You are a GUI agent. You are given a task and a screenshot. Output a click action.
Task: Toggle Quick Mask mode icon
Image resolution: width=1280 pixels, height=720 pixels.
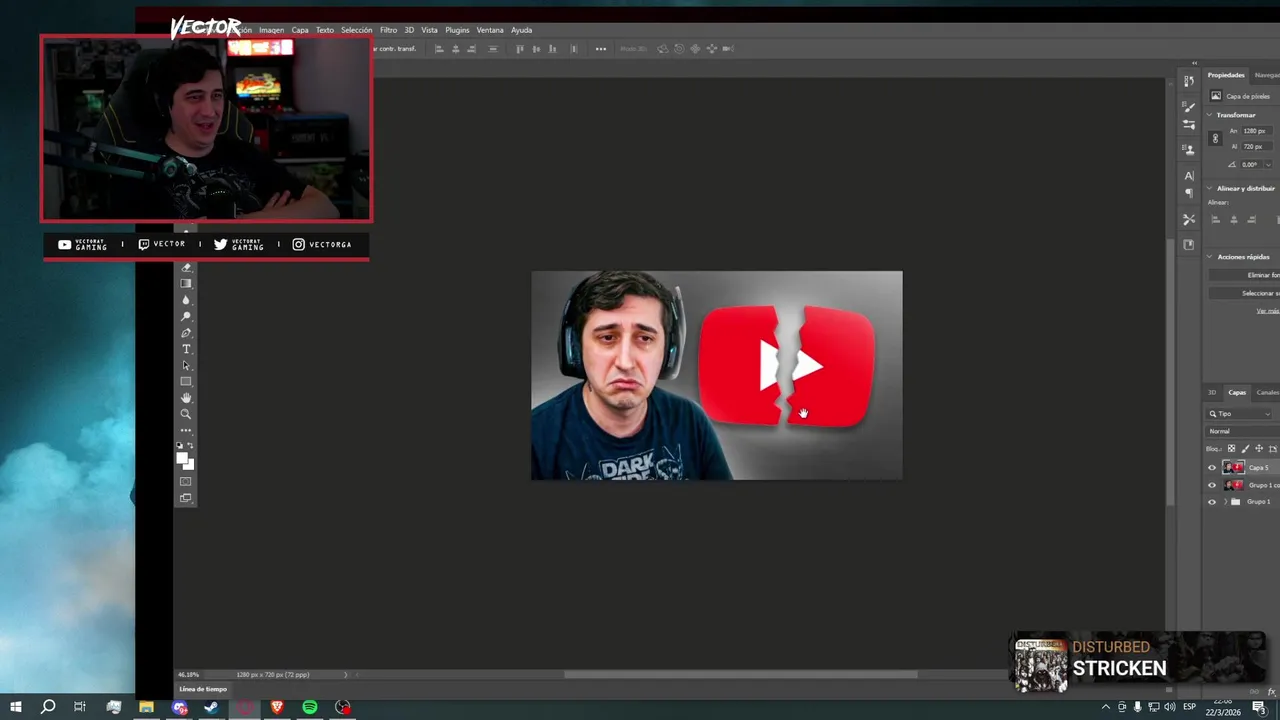pos(186,481)
